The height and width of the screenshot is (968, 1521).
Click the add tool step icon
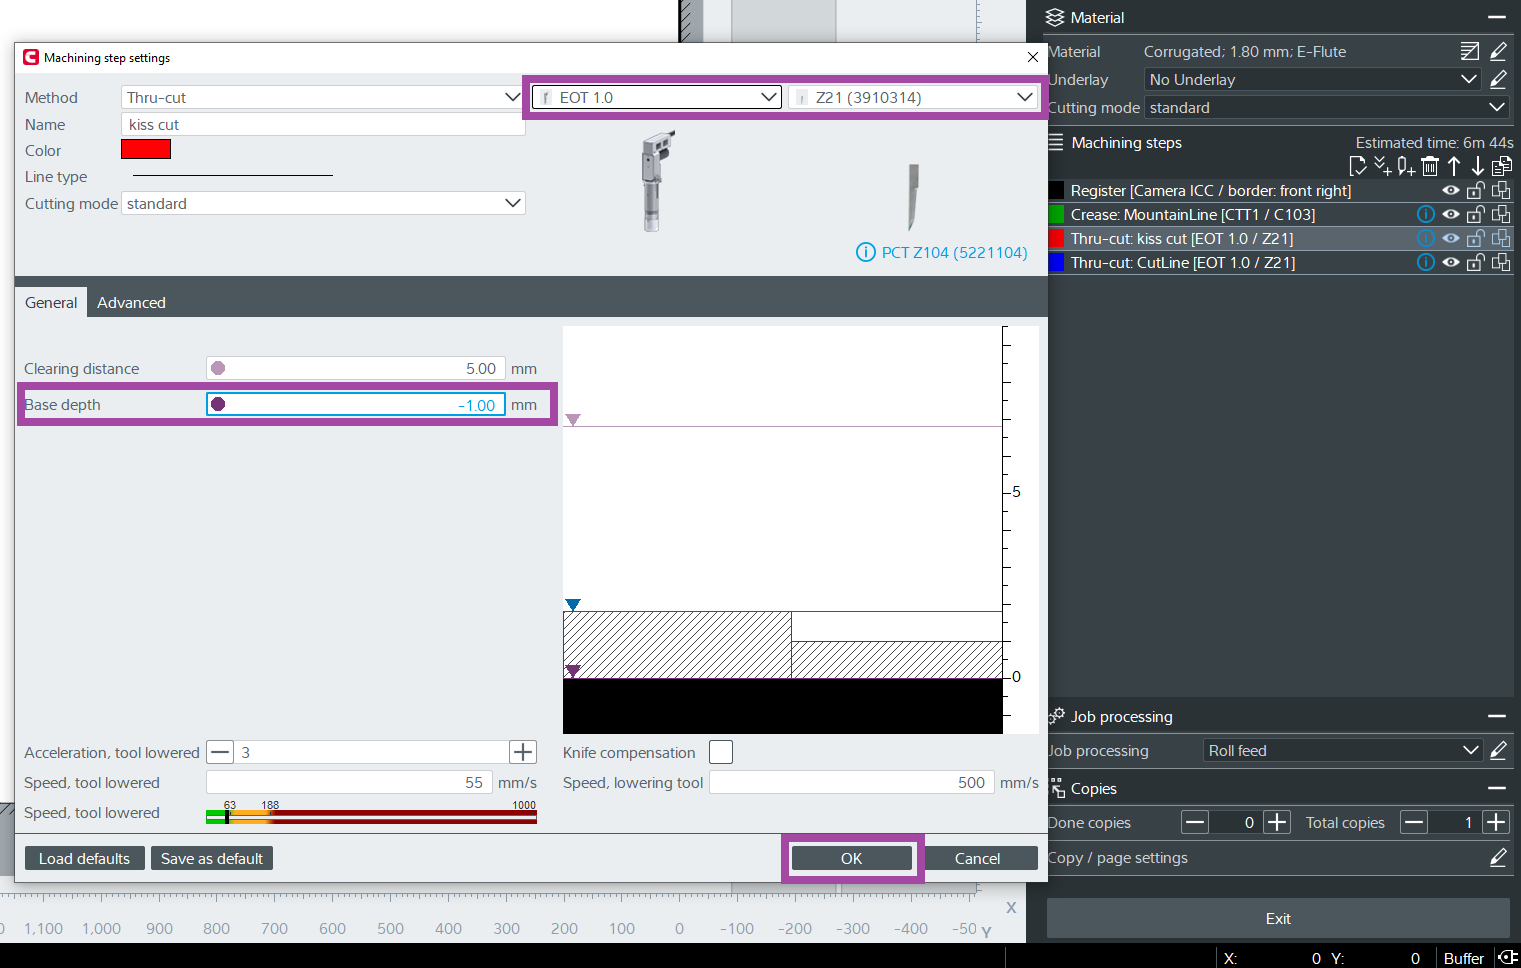pos(1406,166)
